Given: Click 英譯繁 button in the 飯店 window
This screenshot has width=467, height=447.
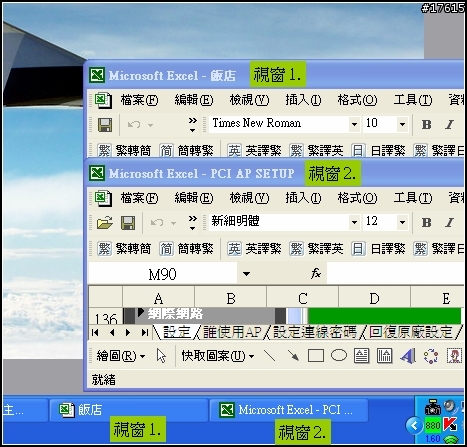Looking at the screenshot, I should (254, 150).
